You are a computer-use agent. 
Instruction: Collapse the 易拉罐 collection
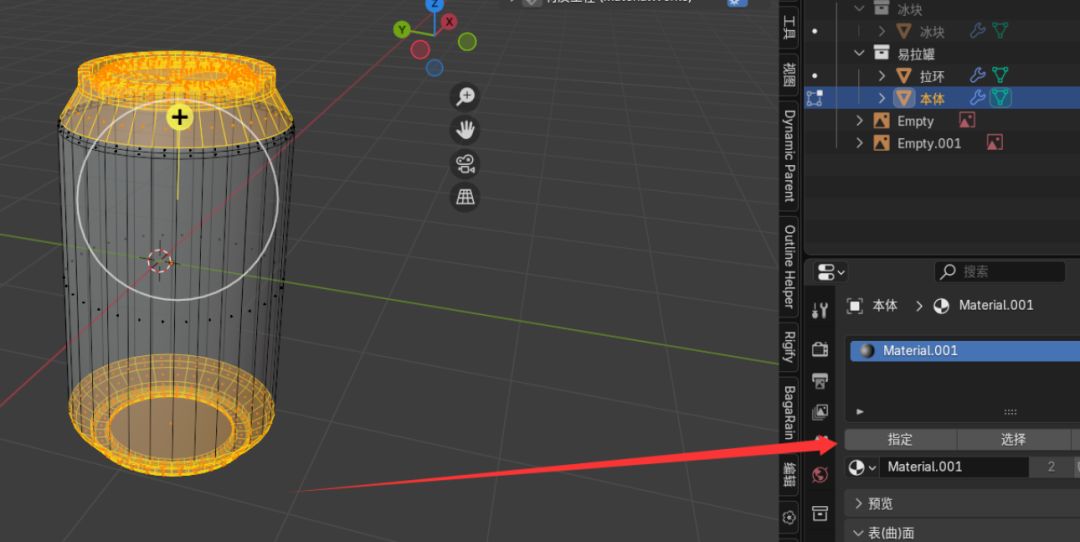click(x=859, y=53)
